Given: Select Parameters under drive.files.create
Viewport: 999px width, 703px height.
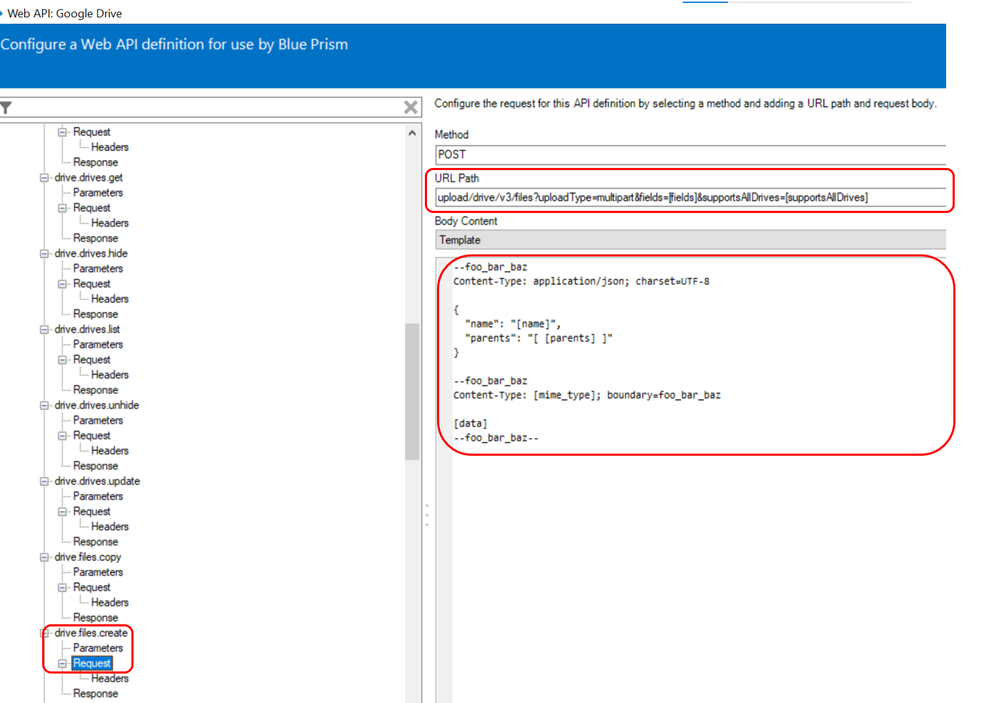Looking at the screenshot, I should coord(97,648).
